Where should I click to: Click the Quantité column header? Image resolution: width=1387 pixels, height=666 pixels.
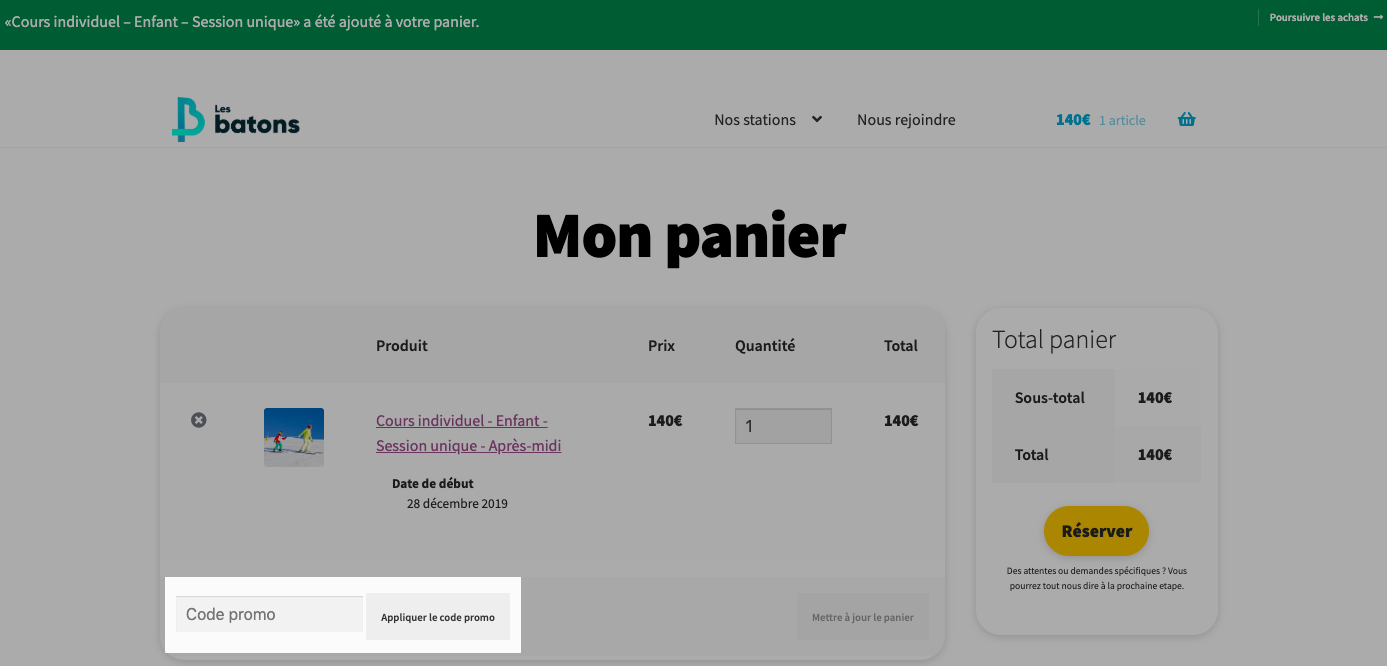(765, 346)
